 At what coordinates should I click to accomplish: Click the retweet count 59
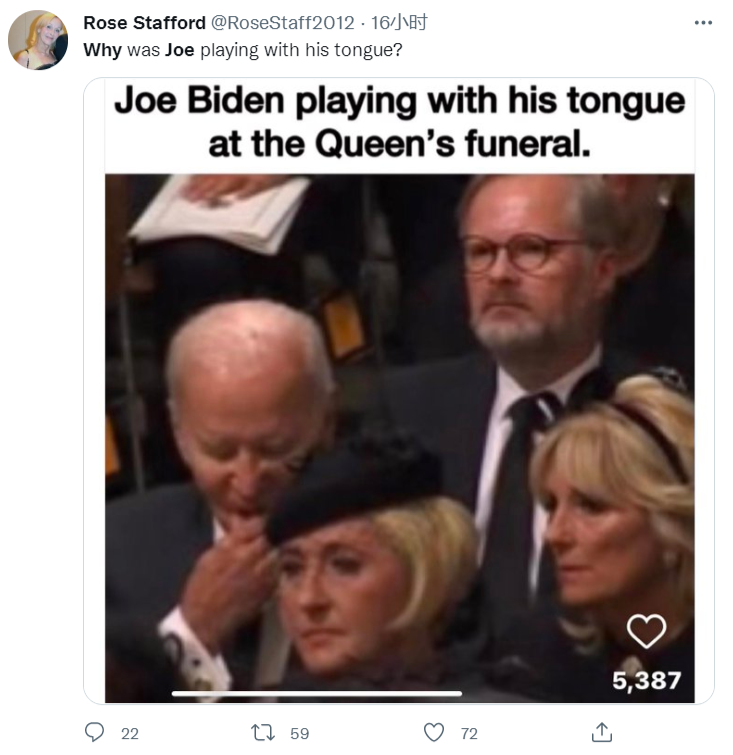click(x=299, y=733)
